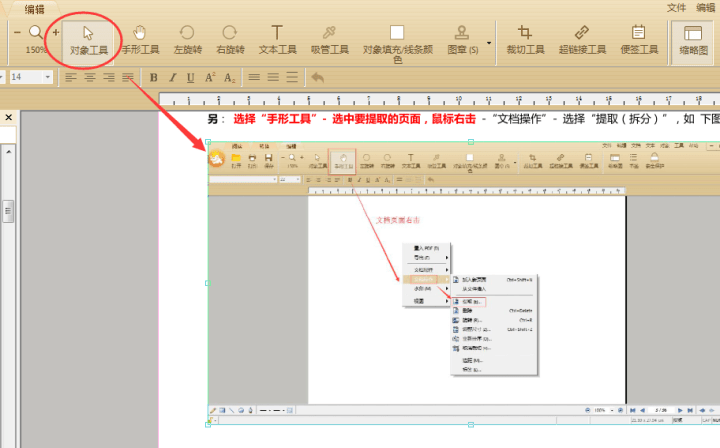Screen dimensions: 720x448
Task: Toggle the 缩略图 thumbnail panel
Action: pyautogui.click(x=694, y=39)
